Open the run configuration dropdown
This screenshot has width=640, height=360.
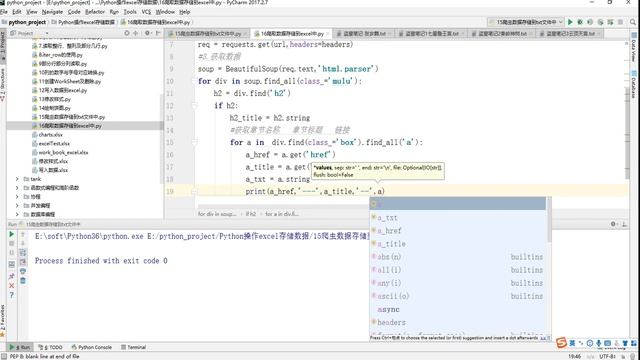(x=526, y=22)
